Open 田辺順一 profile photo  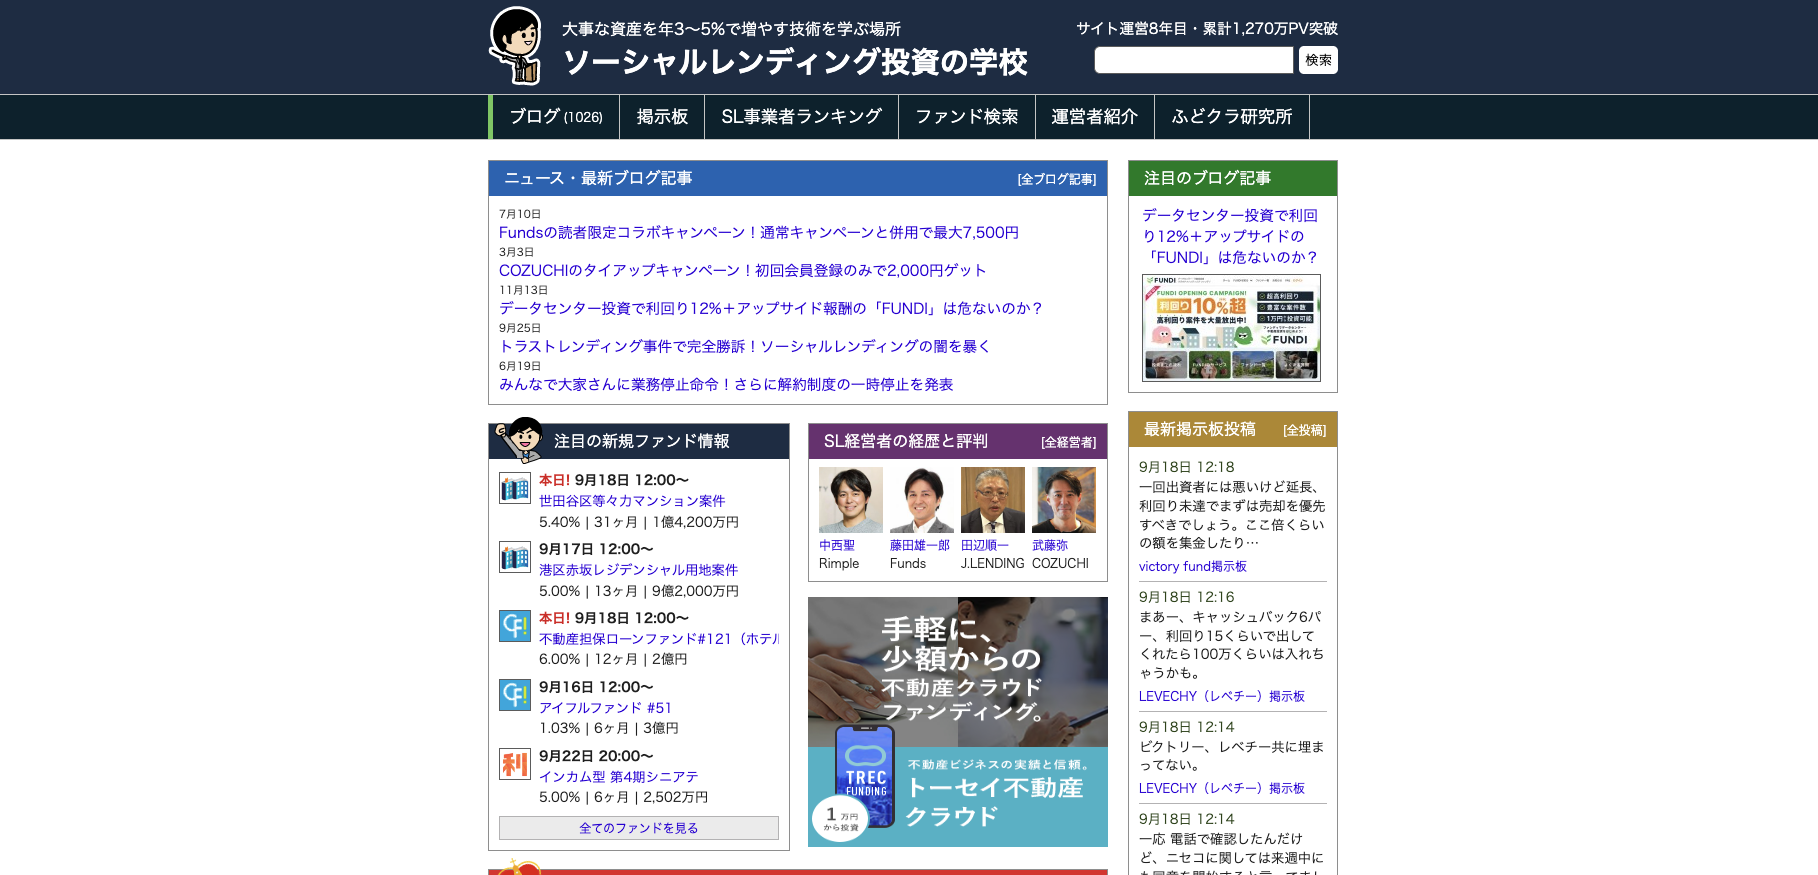[992, 500]
